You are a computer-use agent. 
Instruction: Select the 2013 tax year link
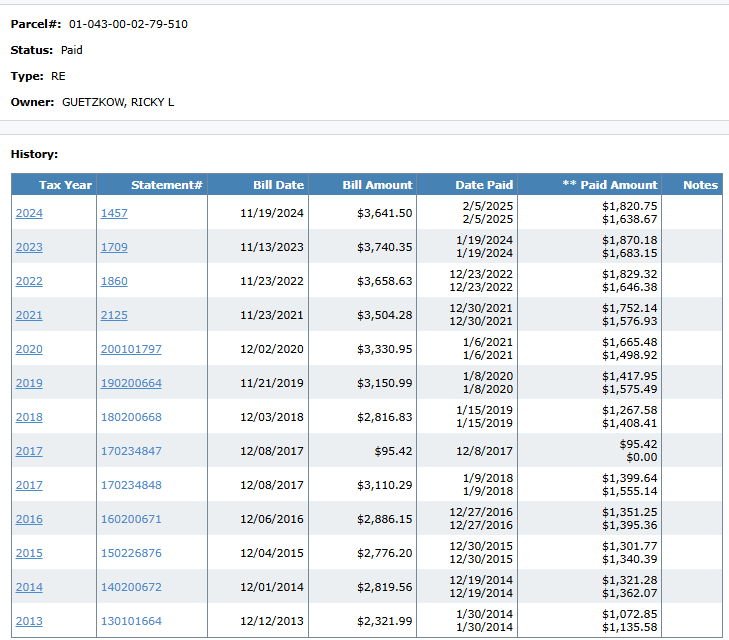tap(29, 621)
